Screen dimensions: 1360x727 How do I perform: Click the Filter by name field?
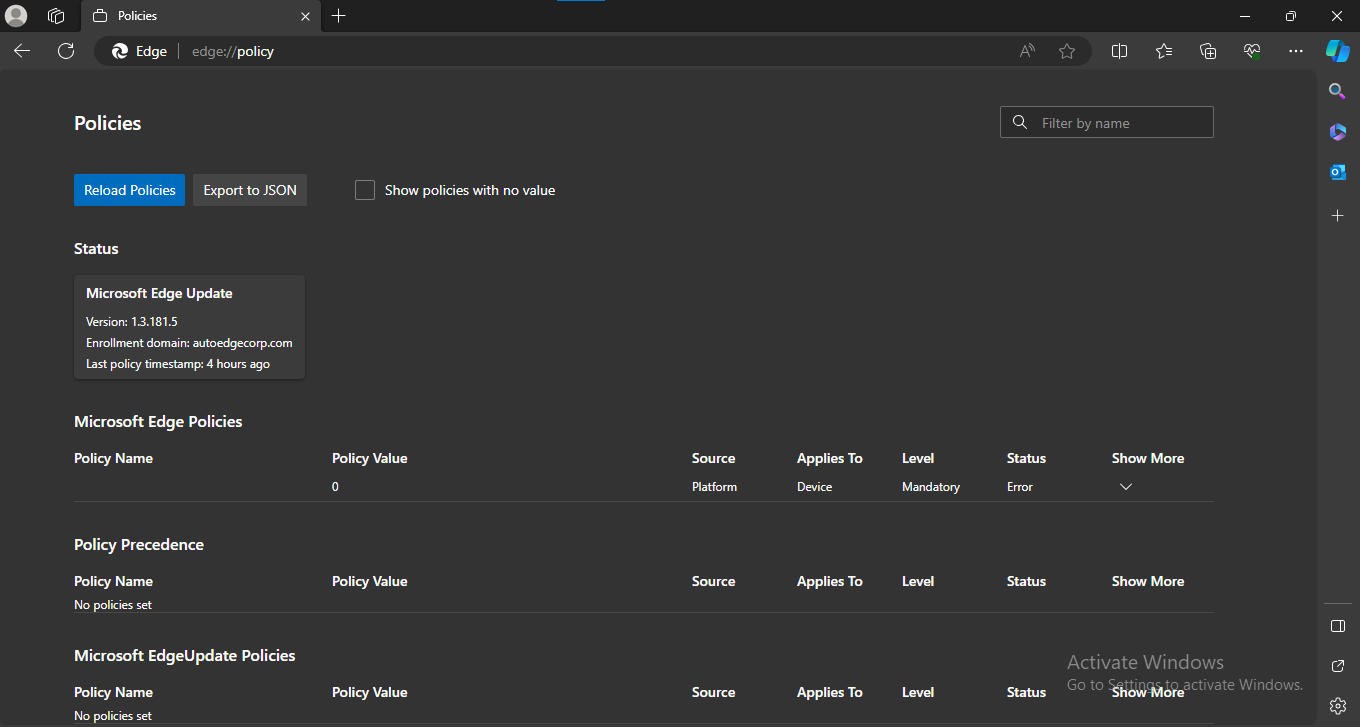coord(1107,122)
